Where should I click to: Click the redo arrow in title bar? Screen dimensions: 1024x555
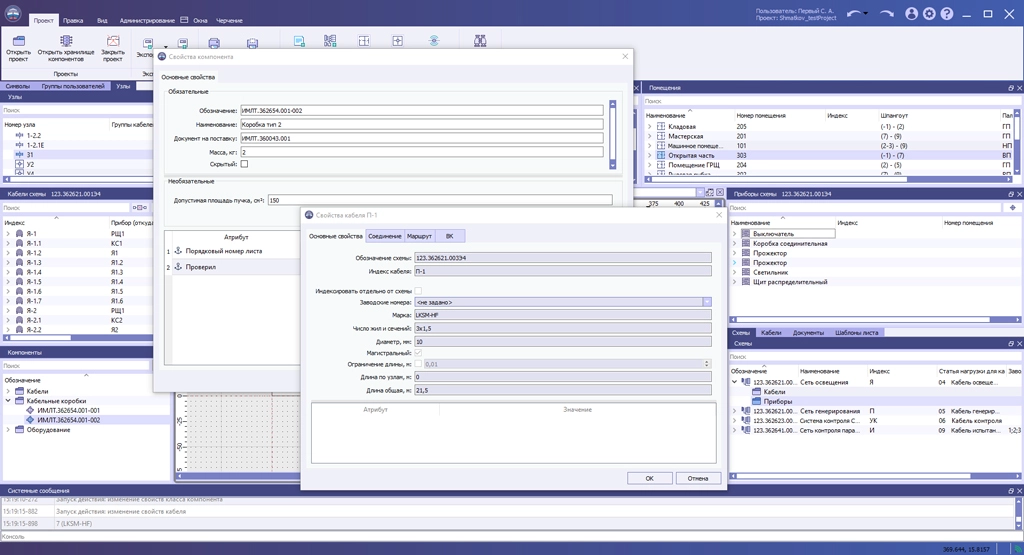pyautogui.click(x=886, y=14)
